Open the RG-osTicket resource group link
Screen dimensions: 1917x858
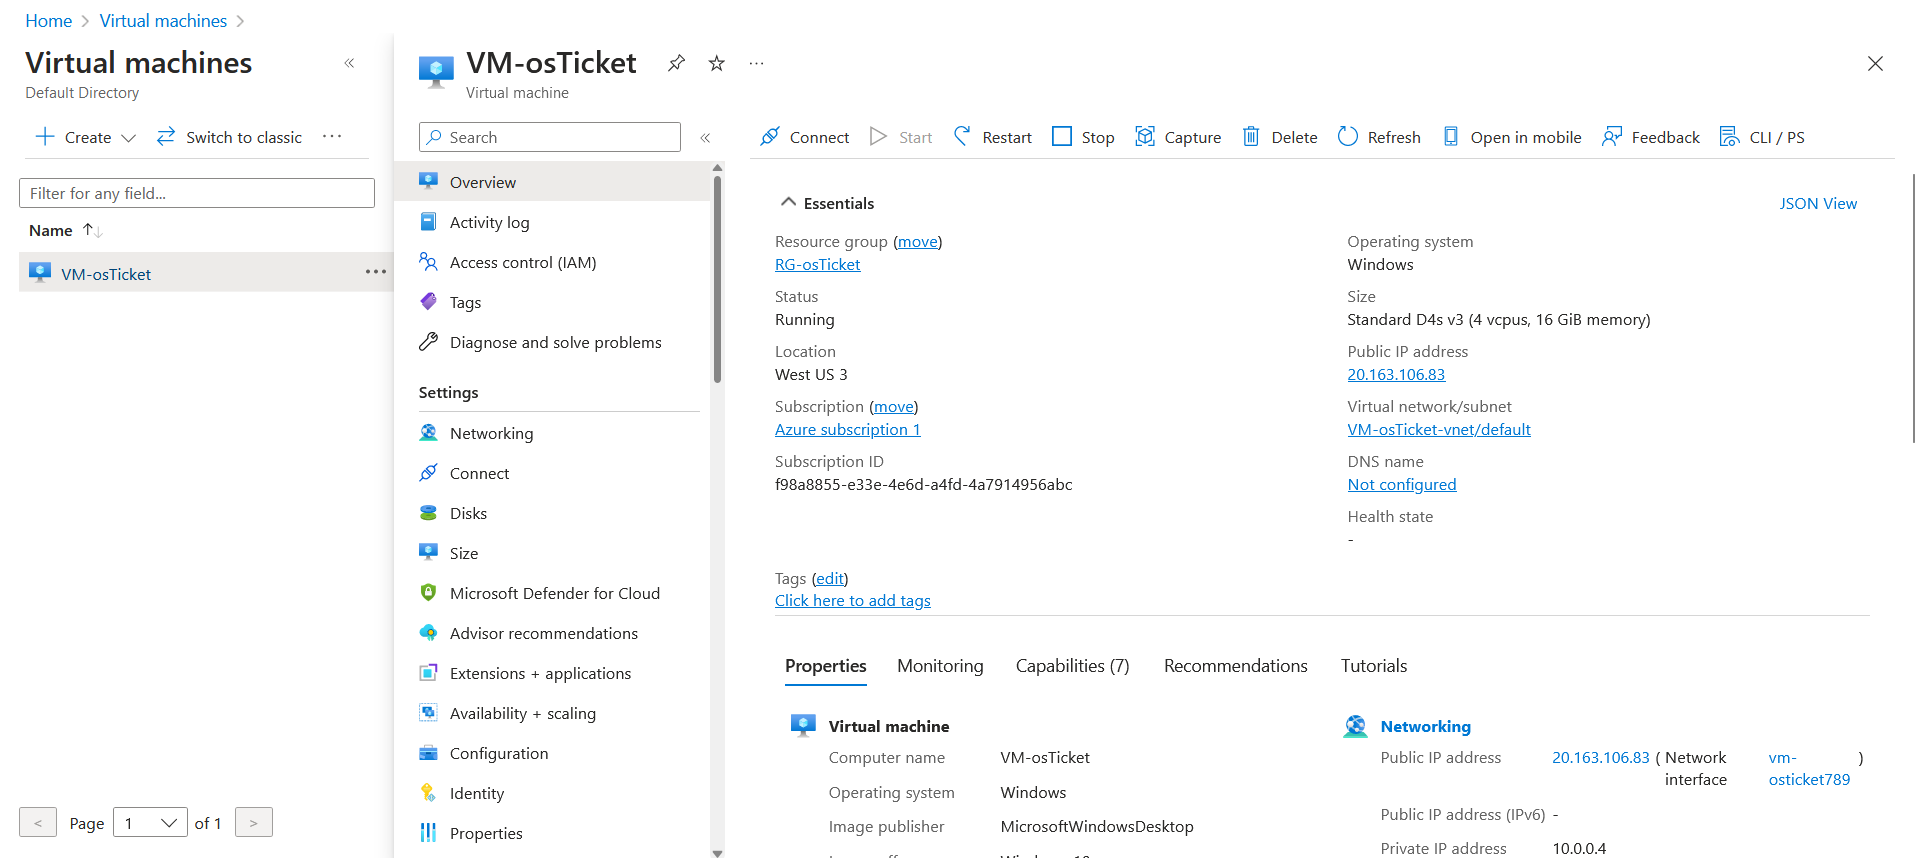coord(817,264)
